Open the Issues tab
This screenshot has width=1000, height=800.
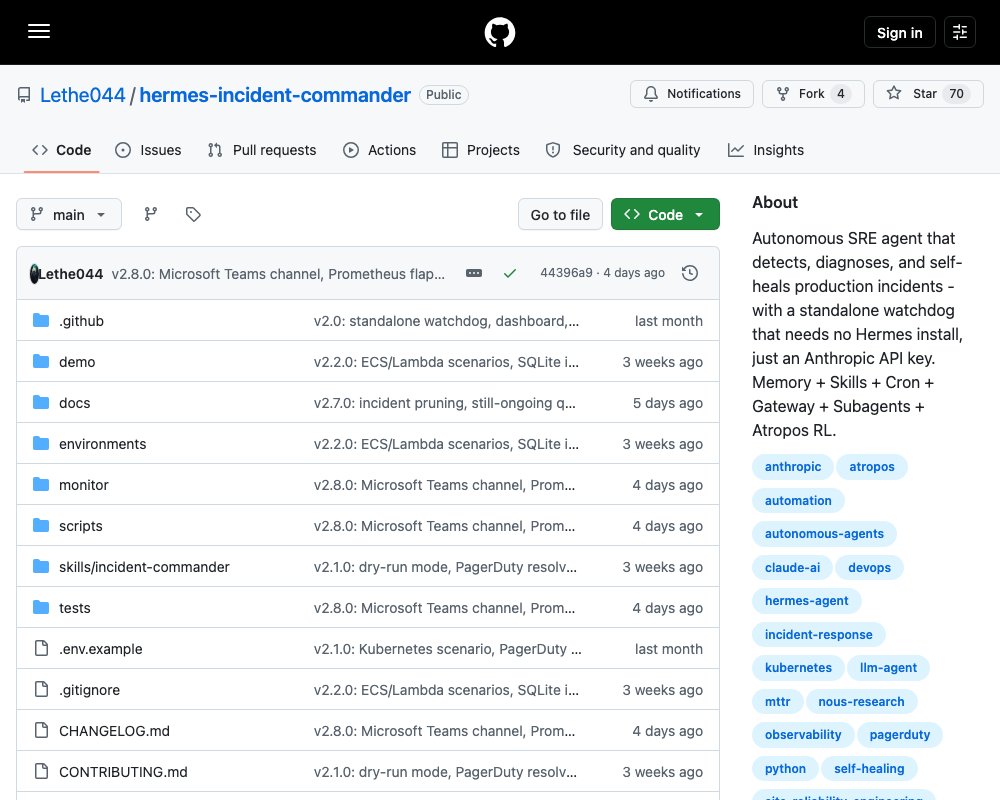point(148,150)
